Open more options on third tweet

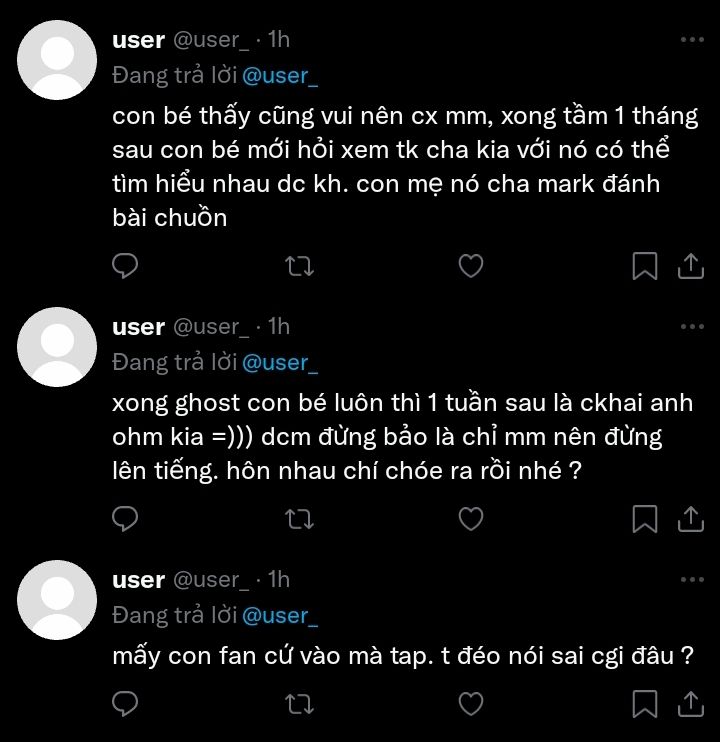coord(691,579)
